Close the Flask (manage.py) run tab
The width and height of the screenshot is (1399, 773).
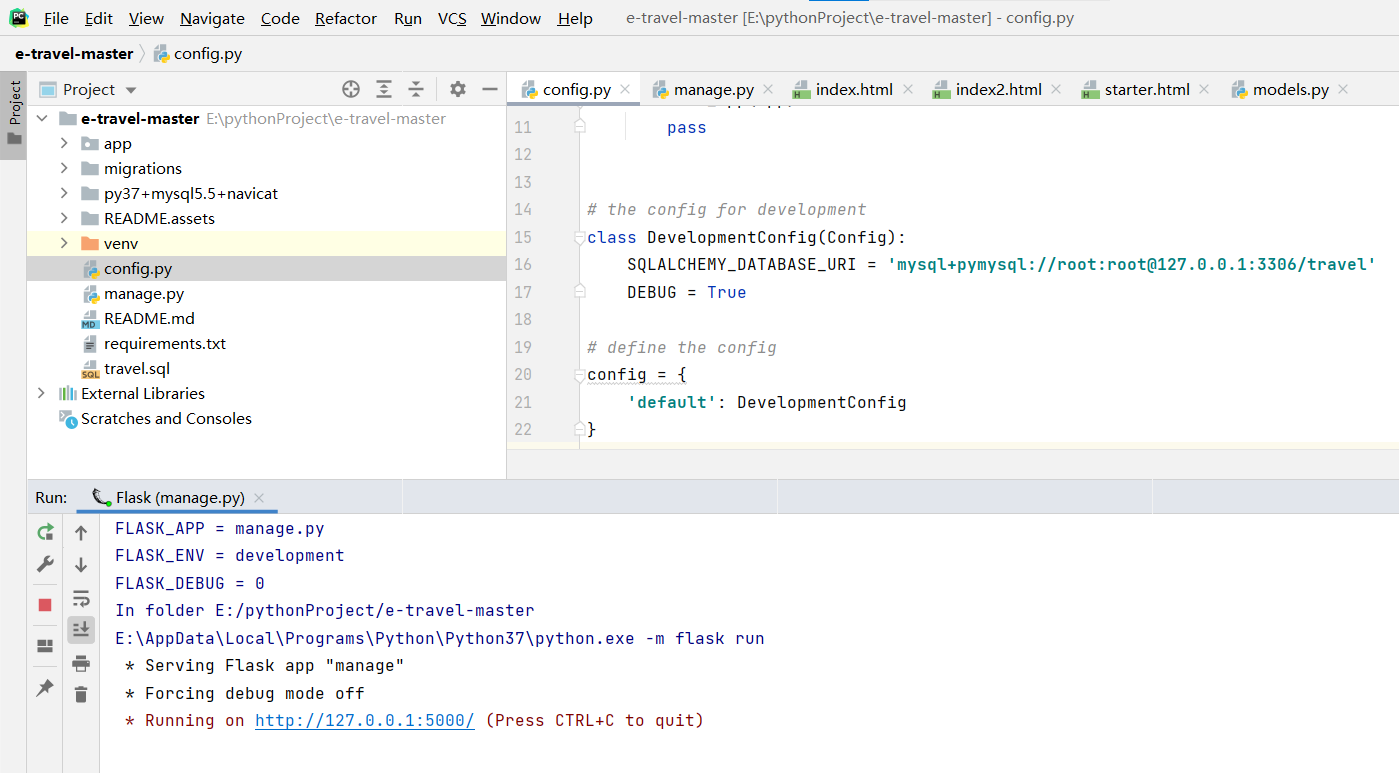259,497
